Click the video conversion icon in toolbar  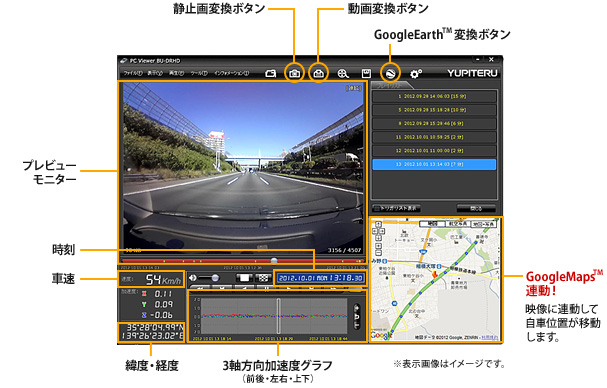(319, 74)
